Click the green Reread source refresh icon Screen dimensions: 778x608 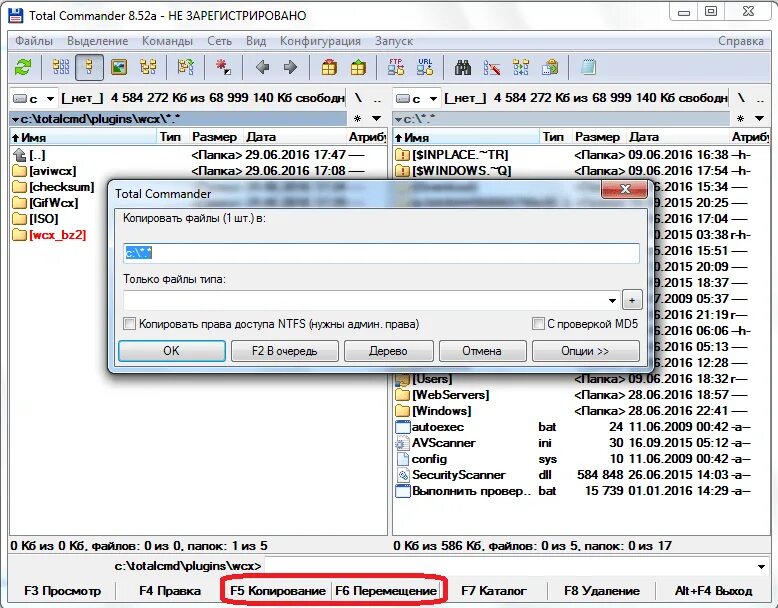[23, 67]
